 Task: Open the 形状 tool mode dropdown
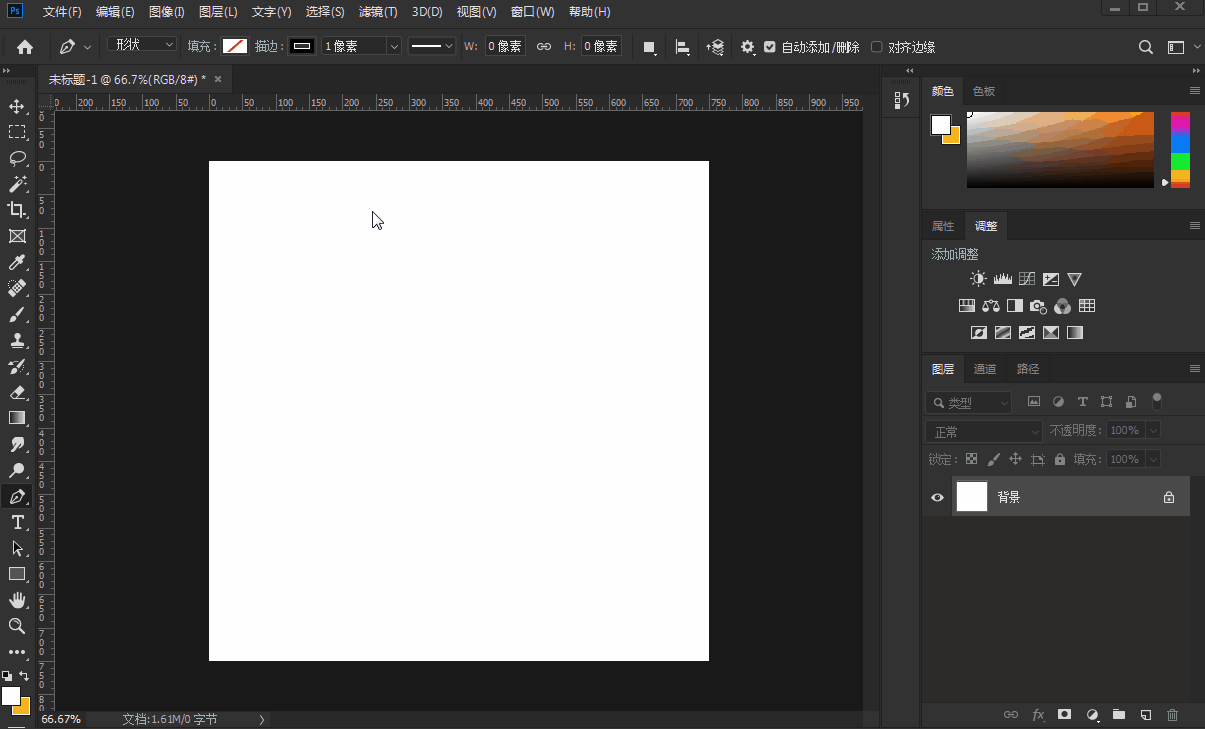click(x=141, y=45)
